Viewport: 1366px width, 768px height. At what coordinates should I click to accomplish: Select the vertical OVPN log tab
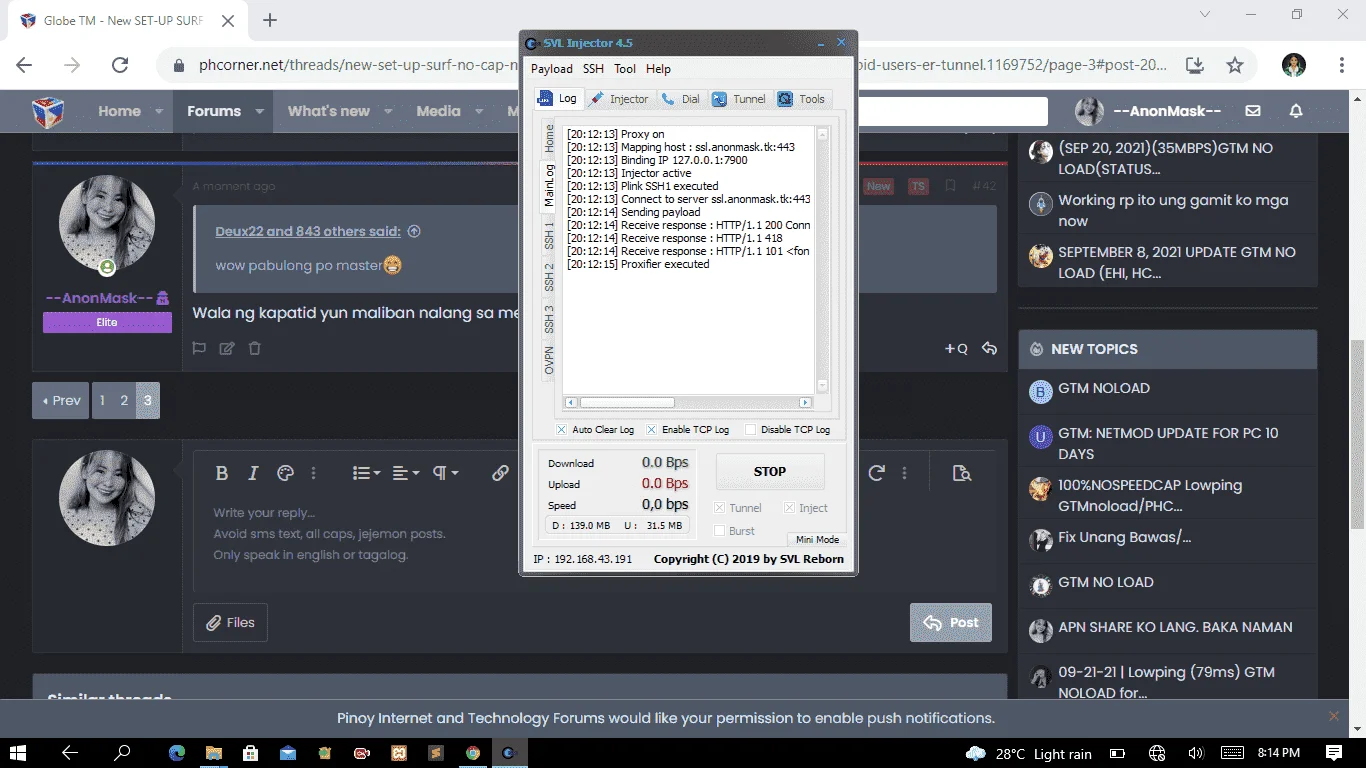(x=549, y=361)
